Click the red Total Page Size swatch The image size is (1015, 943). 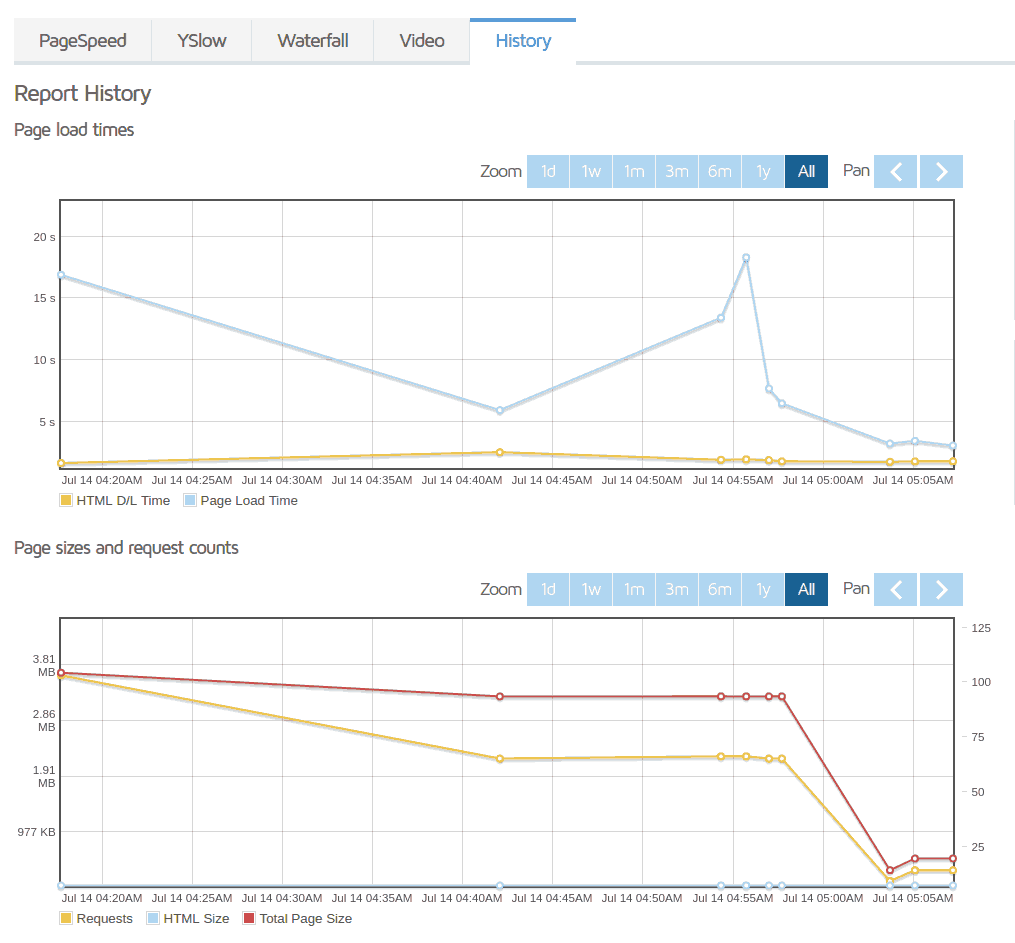click(x=249, y=918)
